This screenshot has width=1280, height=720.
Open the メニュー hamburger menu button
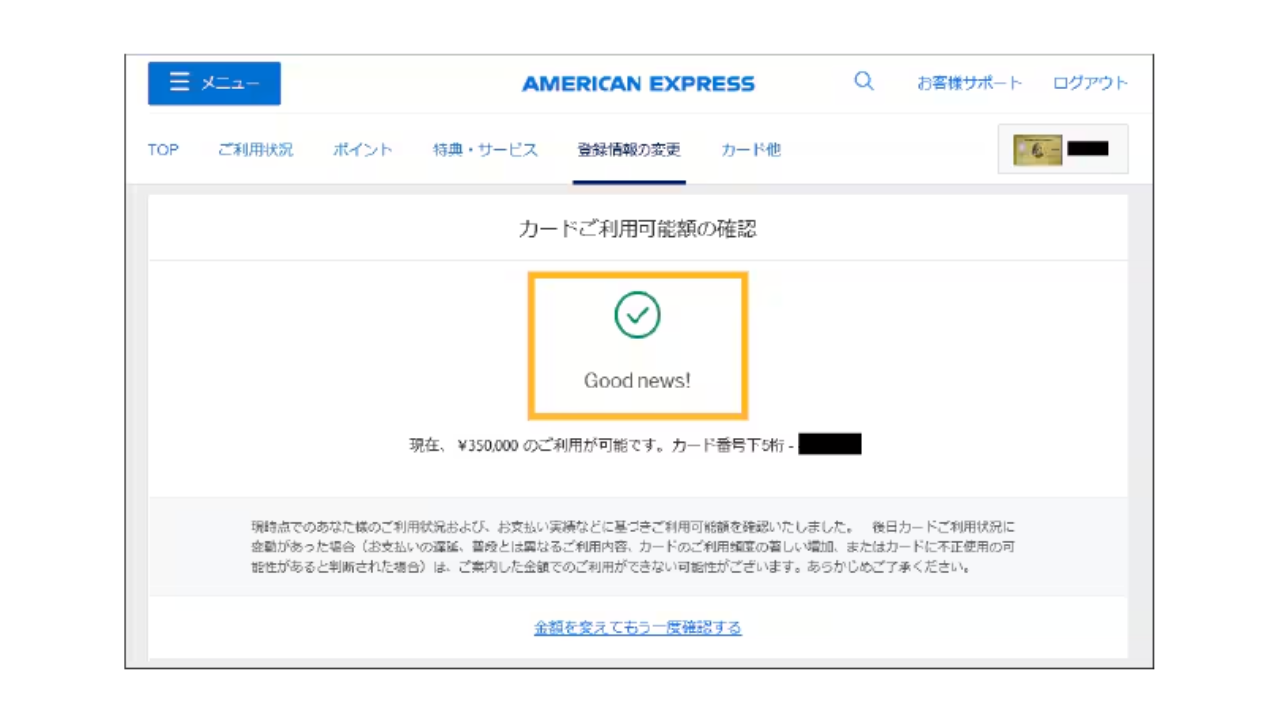coord(214,84)
